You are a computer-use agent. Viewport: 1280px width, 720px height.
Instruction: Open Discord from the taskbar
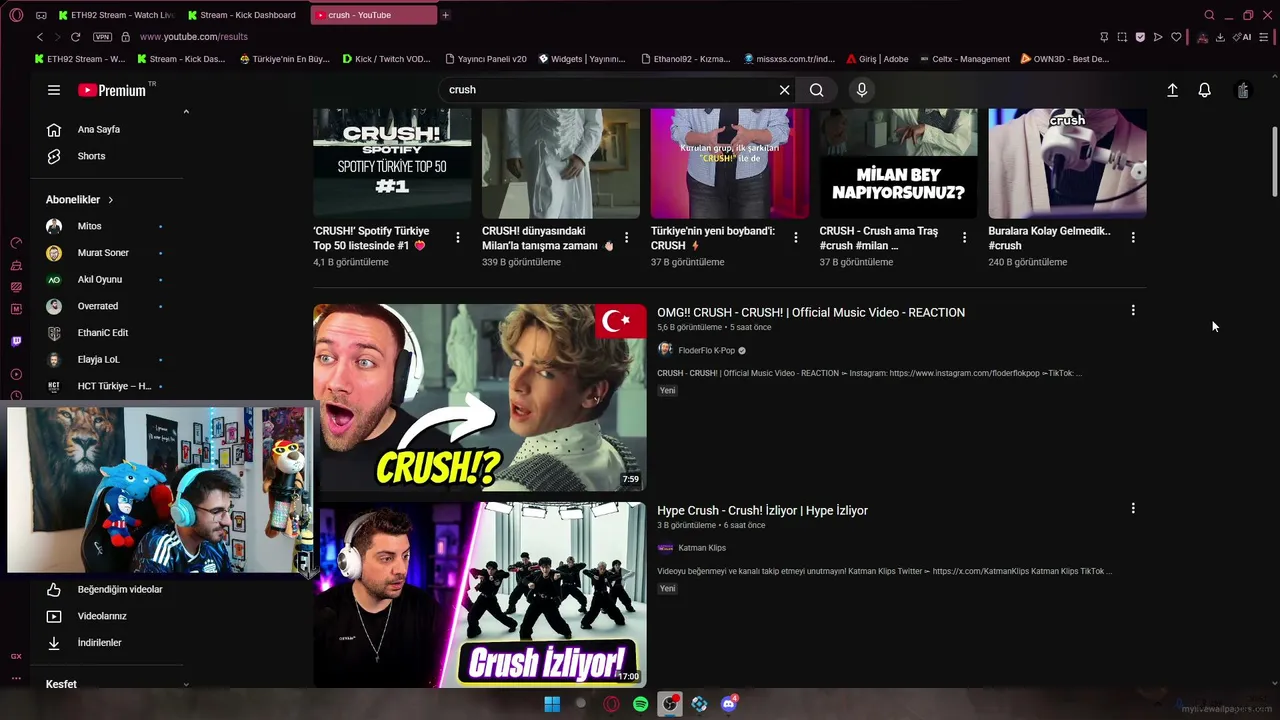coord(729,704)
